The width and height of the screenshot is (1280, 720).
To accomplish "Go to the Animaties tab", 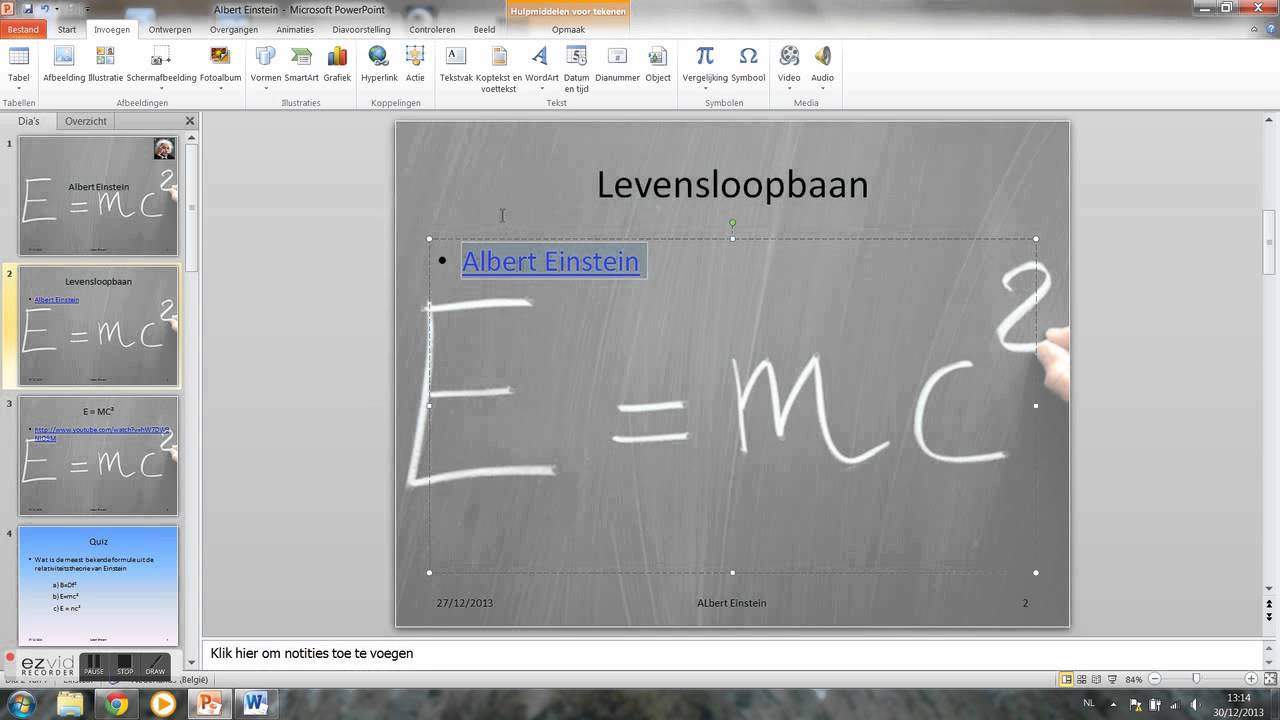I will pos(295,30).
